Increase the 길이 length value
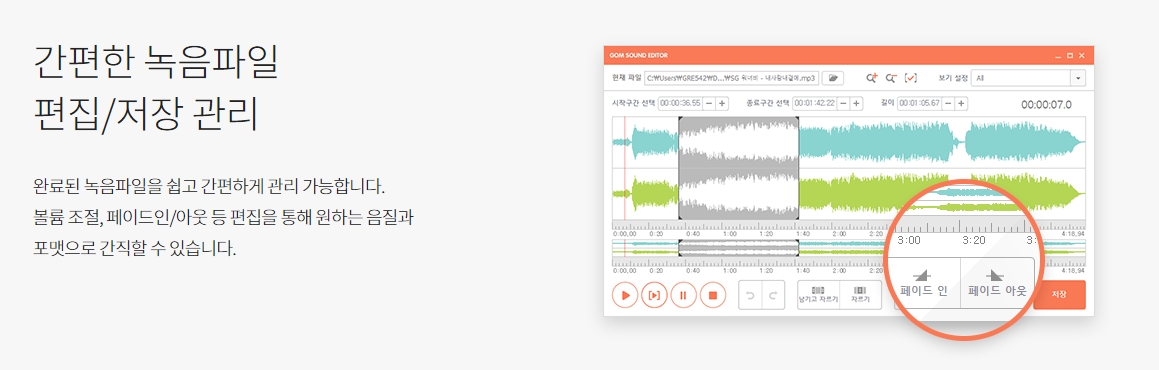The height and width of the screenshot is (370, 1159). 962,103
